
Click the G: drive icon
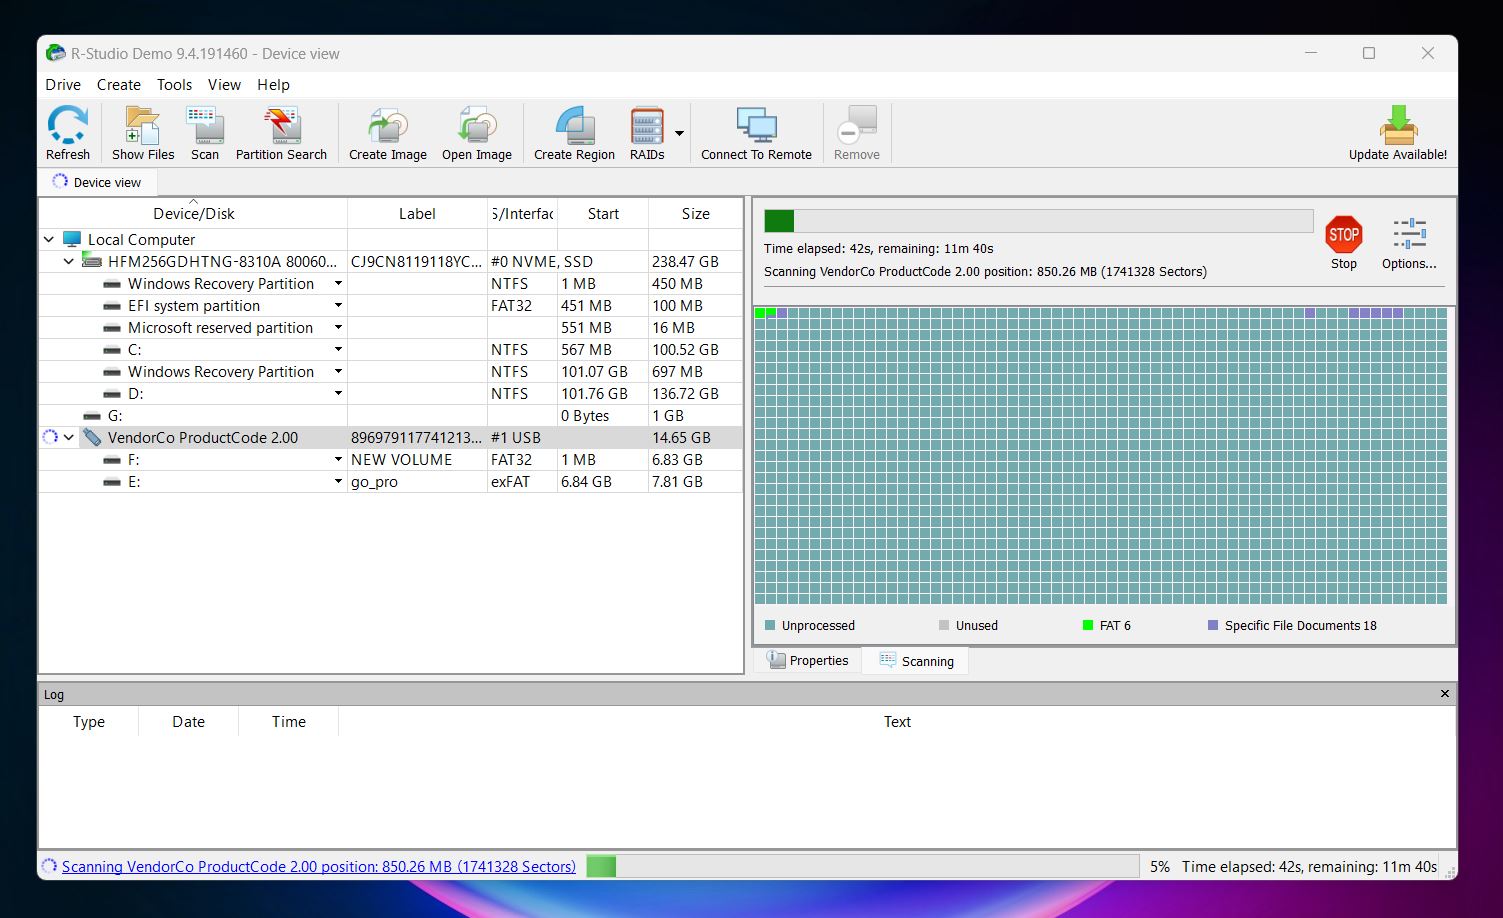(x=92, y=416)
